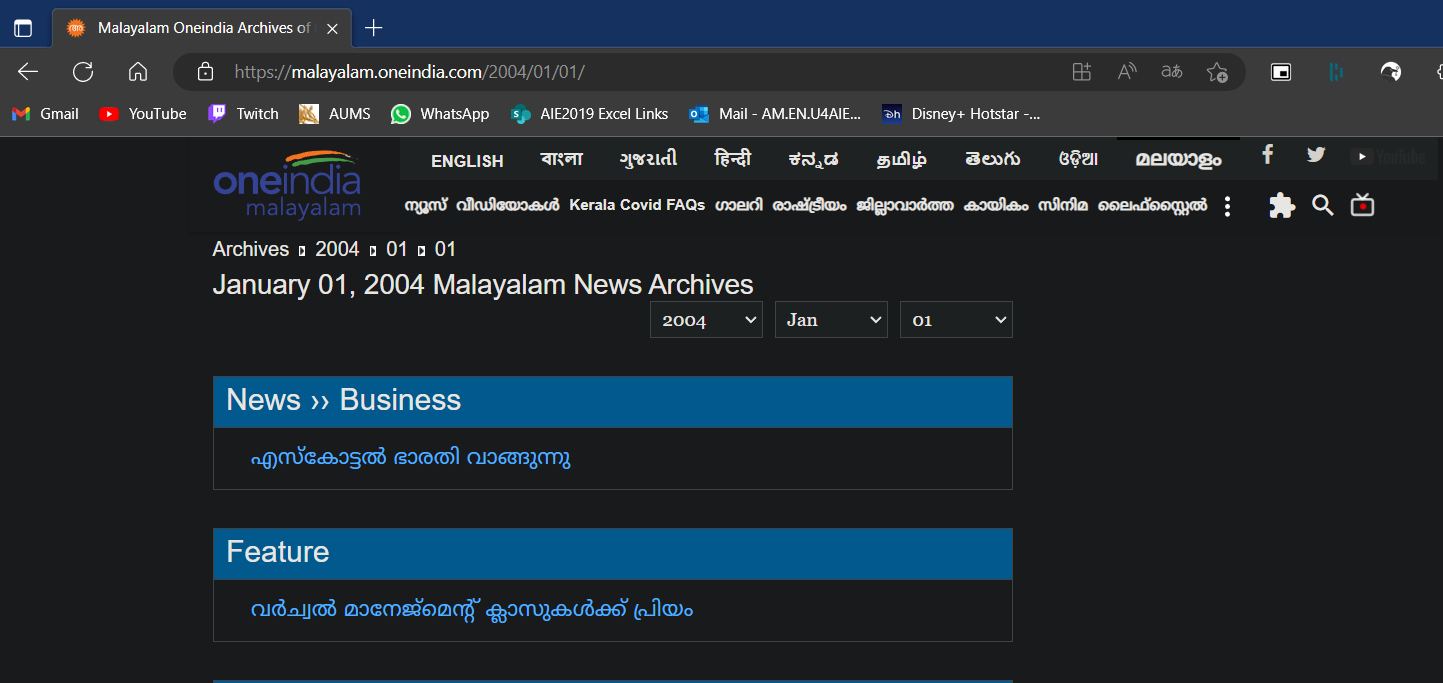Click the split screen toolbar icon
Image resolution: width=1443 pixels, height=683 pixels.
click(x=1281, y=71)
